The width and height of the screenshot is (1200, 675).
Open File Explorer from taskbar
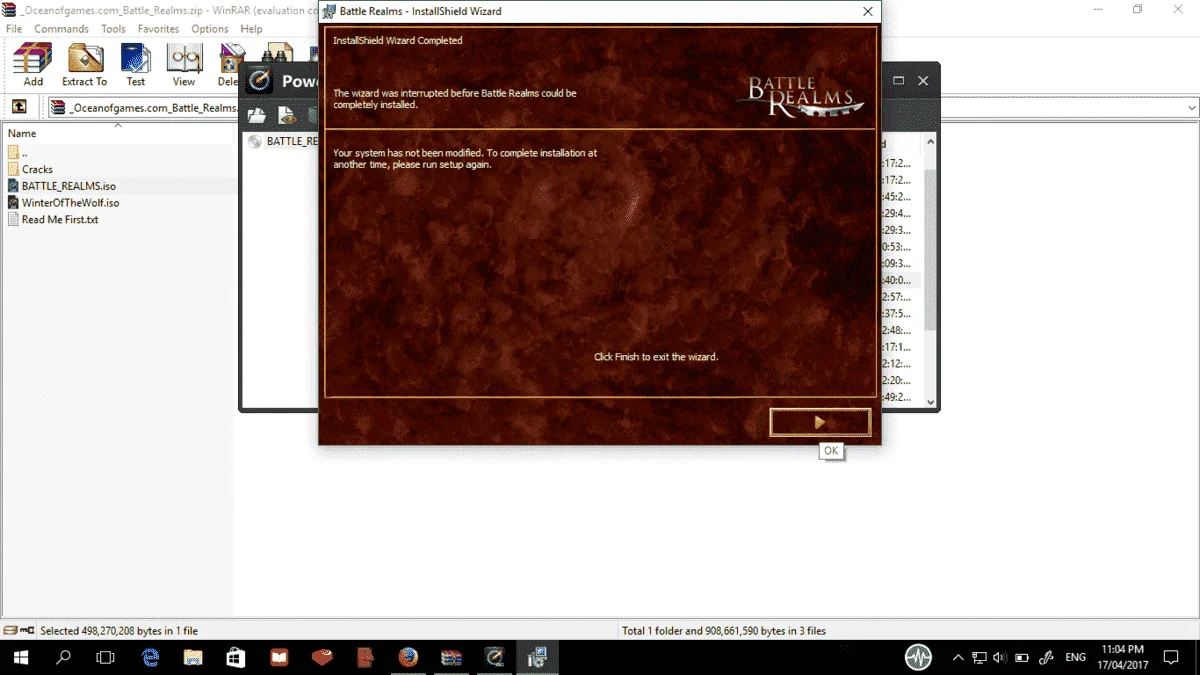coord(193,657)
